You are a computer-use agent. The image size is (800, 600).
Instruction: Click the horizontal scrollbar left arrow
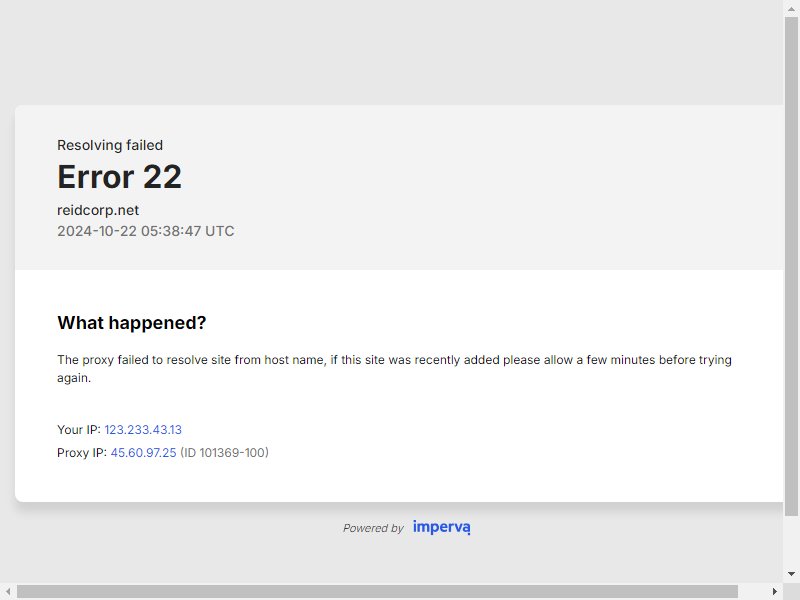pos(8,591)
